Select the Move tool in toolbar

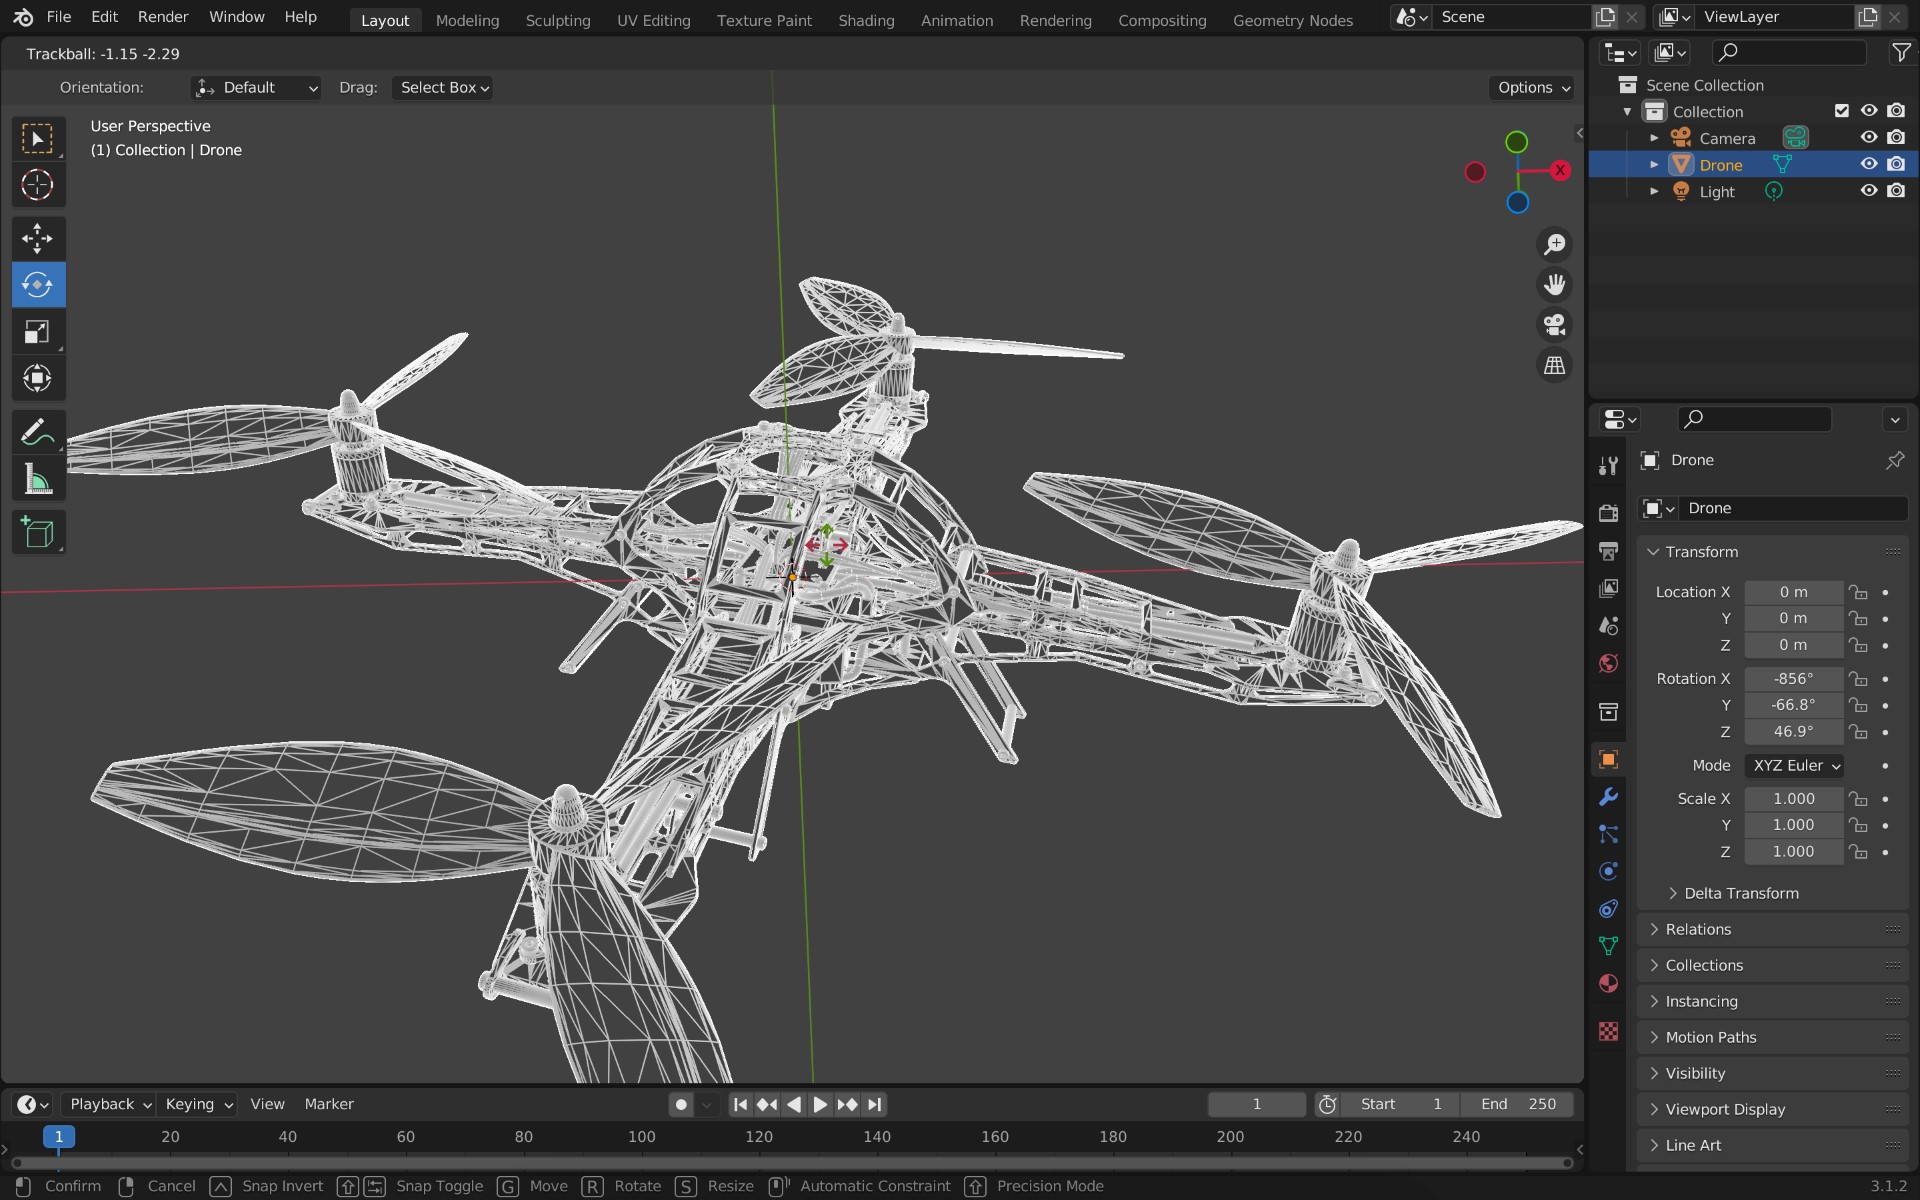tap(37, 238)
